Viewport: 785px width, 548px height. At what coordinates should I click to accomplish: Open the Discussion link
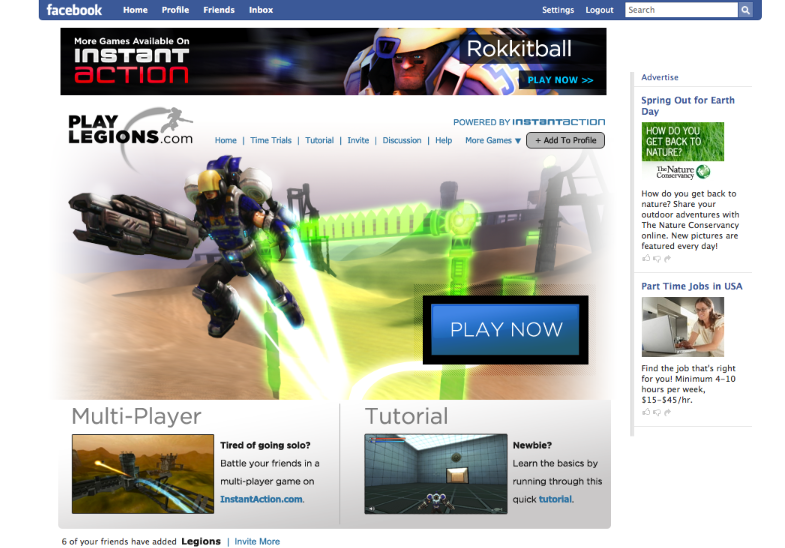402,141
